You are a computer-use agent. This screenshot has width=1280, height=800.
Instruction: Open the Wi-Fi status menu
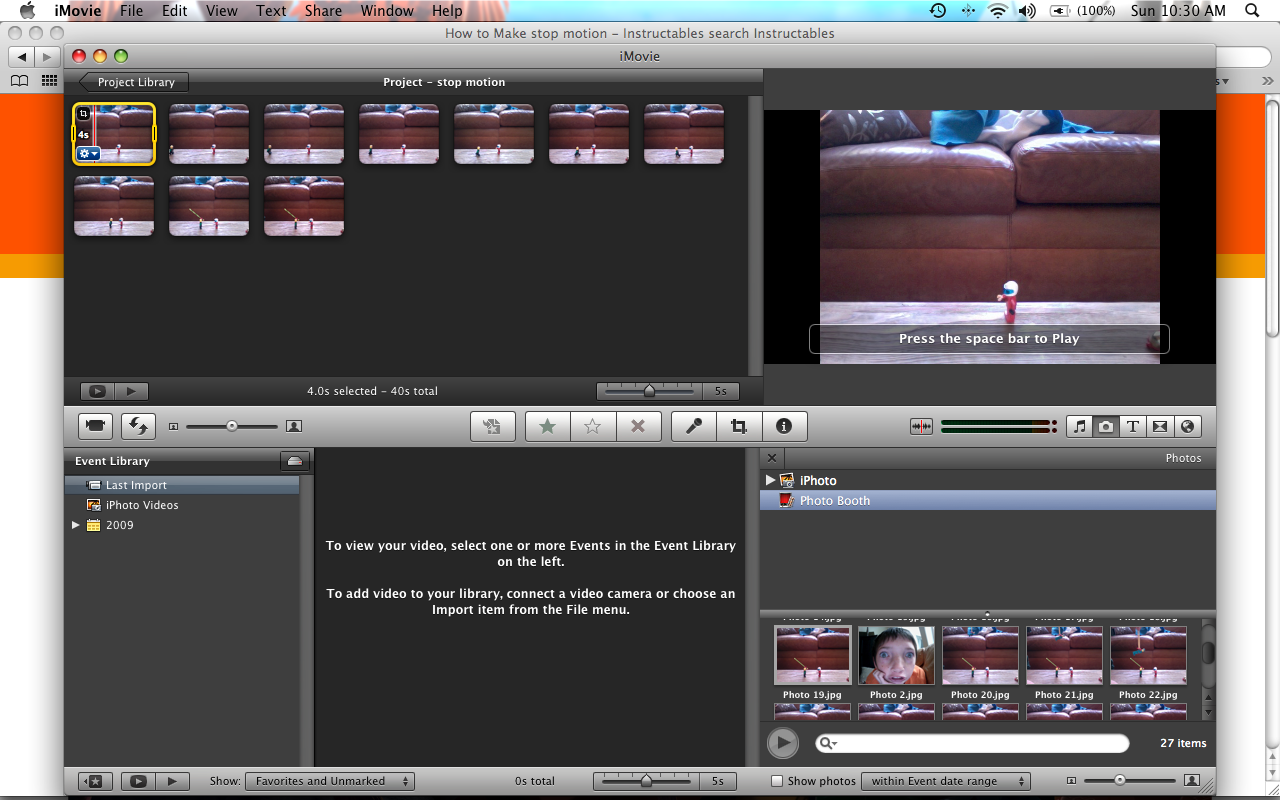[997, 11]
